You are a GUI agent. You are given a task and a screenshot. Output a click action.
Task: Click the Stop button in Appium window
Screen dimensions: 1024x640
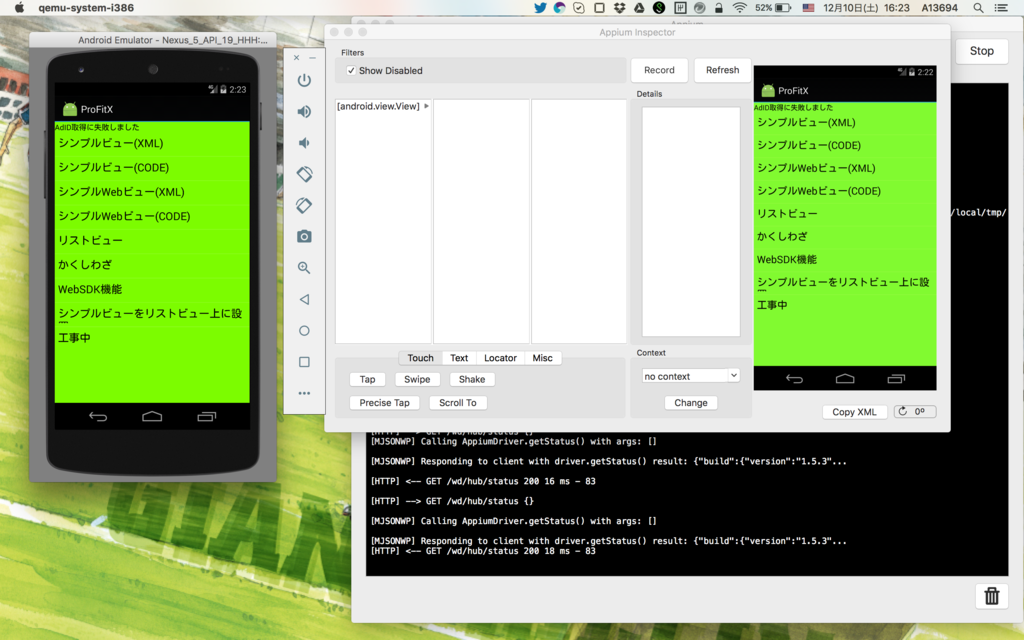pyautogui.click(x=982, y=51)
